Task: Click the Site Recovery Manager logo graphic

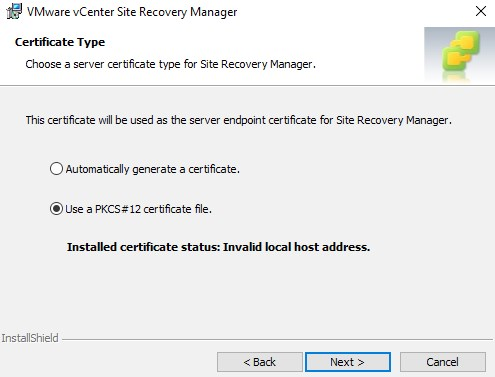Action: click(x=459, y=55)
